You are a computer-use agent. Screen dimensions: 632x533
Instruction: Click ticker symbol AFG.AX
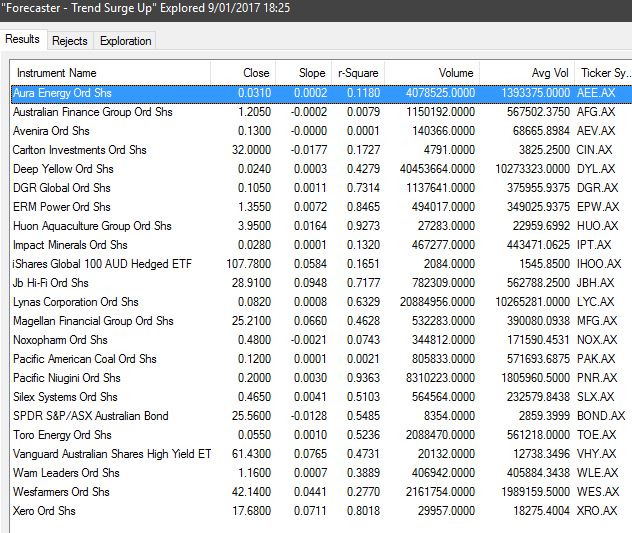tap(596, 112)
